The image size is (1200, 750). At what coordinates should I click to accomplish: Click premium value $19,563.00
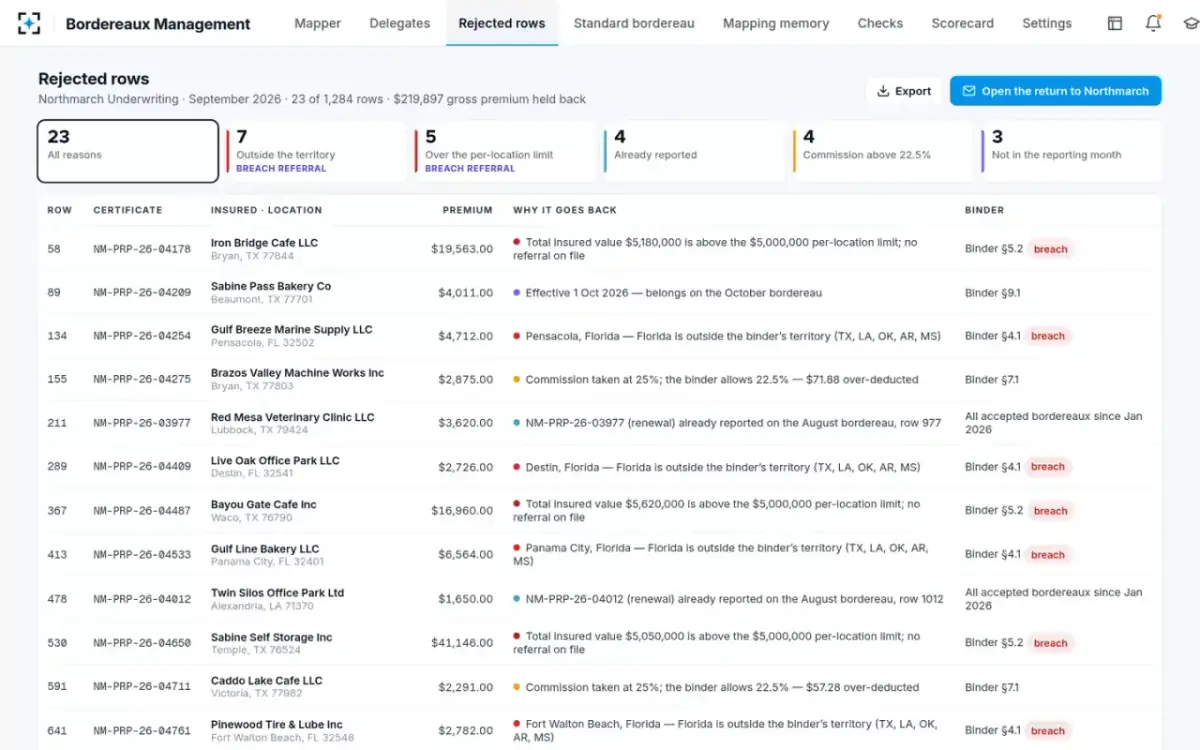462,249
